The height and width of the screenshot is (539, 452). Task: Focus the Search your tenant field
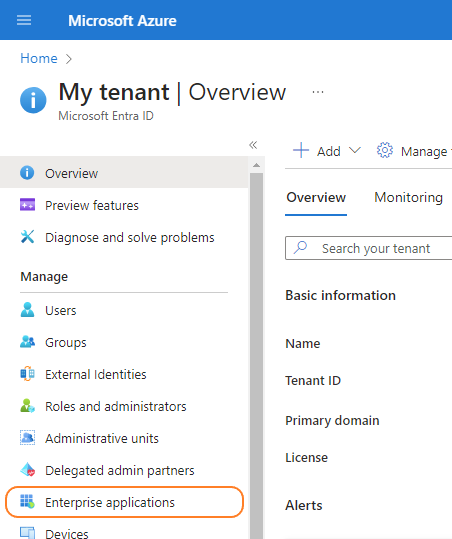point(369,248)
